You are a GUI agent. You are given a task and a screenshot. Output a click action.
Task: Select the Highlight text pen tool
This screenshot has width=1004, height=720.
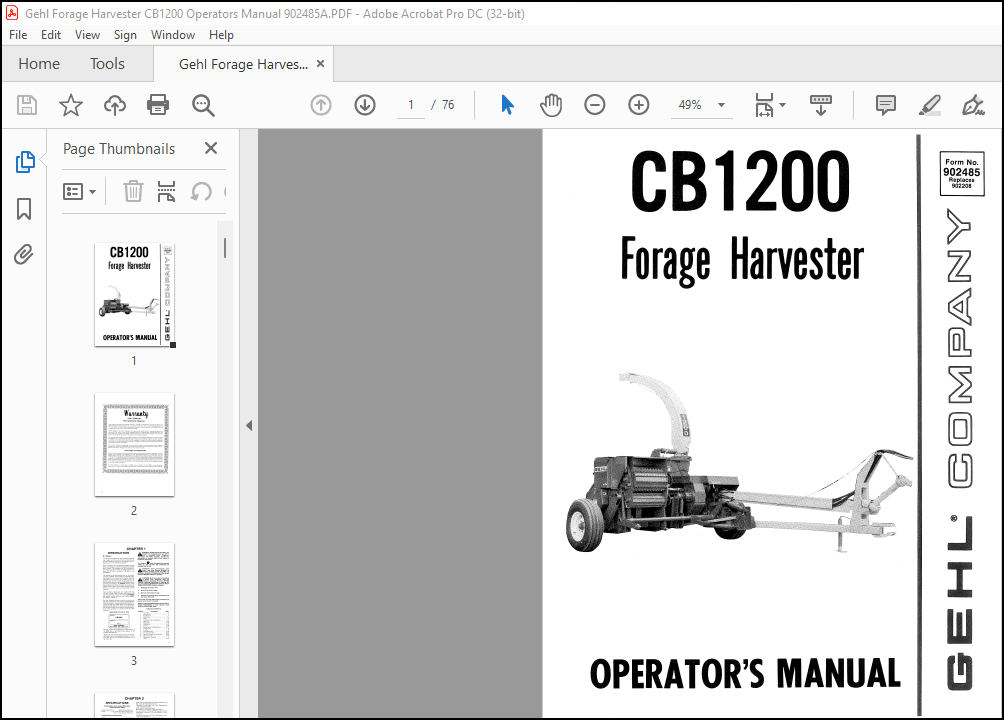point(929,105)
